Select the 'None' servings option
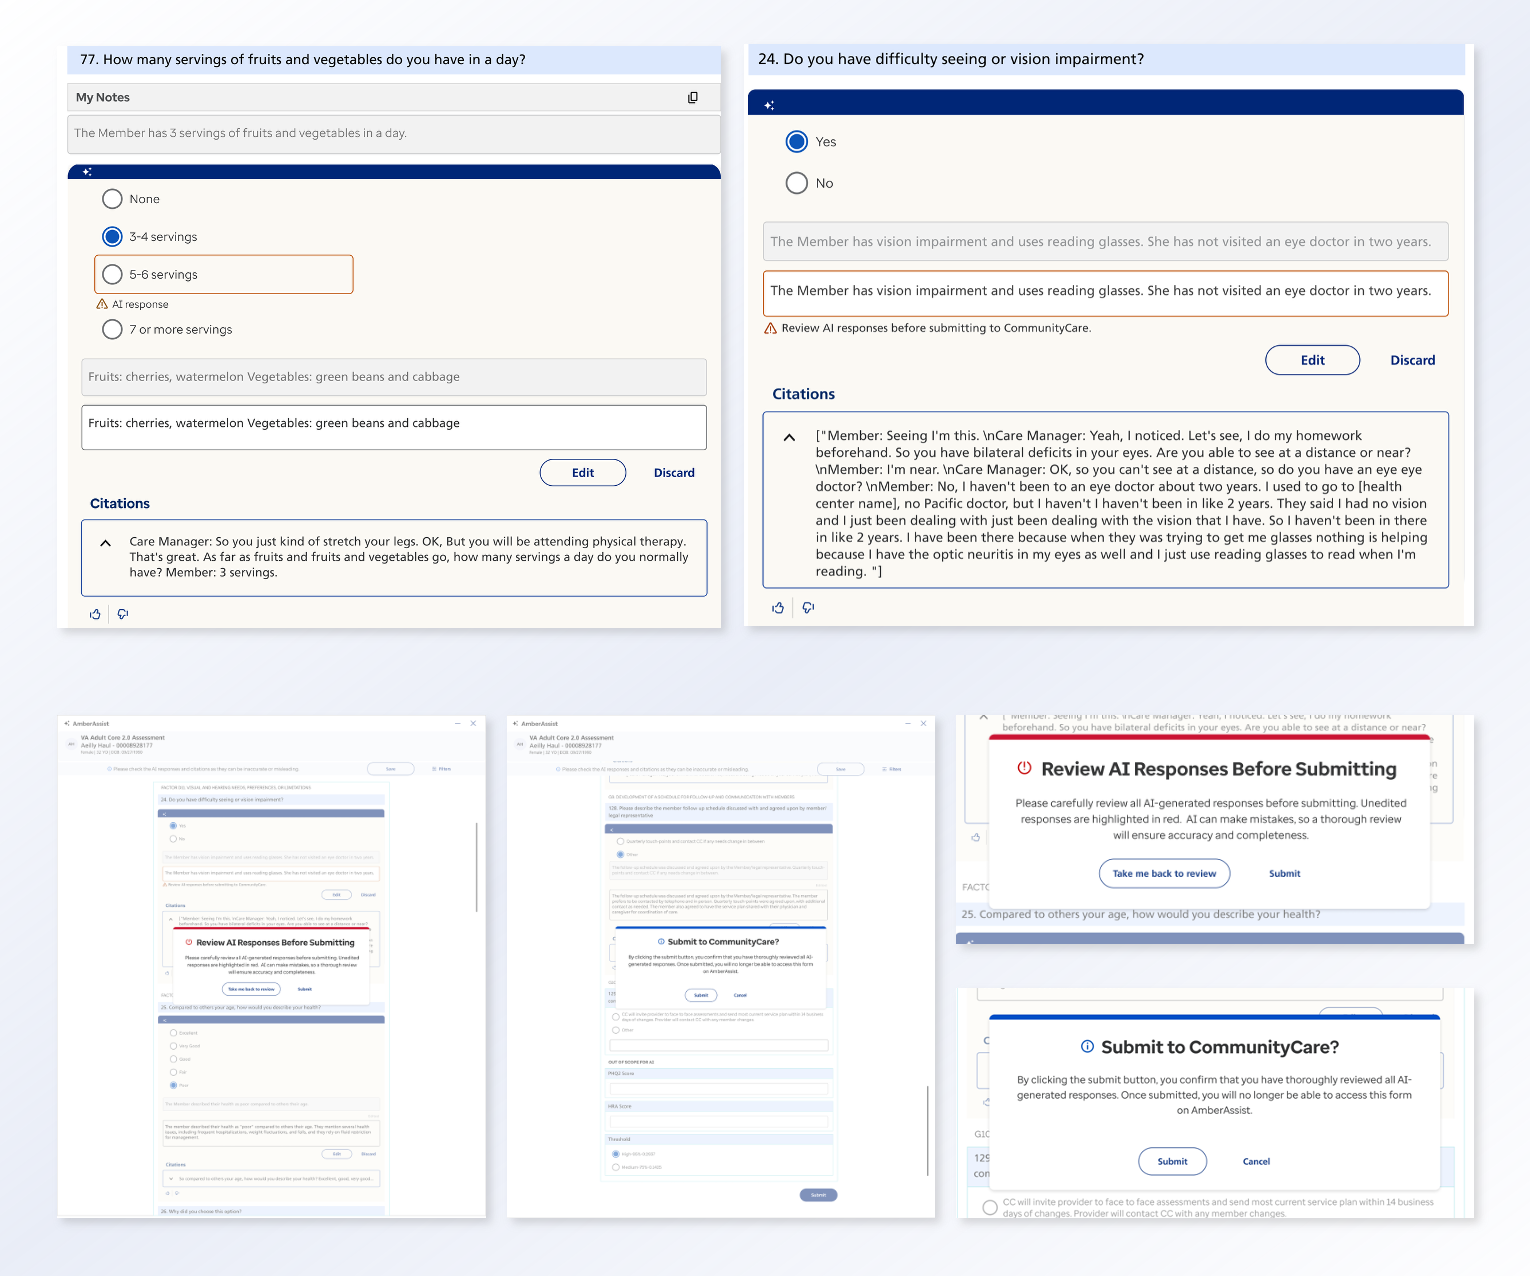Viewport: 1530px width, 1276px height. (112, 199)
